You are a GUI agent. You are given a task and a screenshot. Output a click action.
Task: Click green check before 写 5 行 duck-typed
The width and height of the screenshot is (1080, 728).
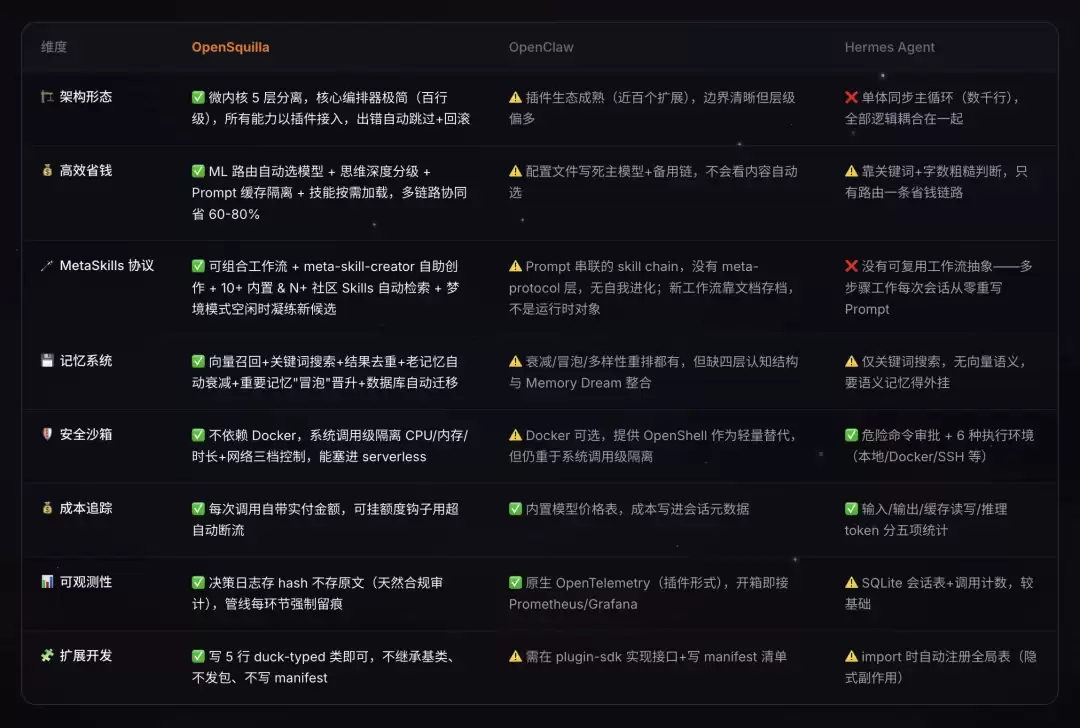point(198,656)
